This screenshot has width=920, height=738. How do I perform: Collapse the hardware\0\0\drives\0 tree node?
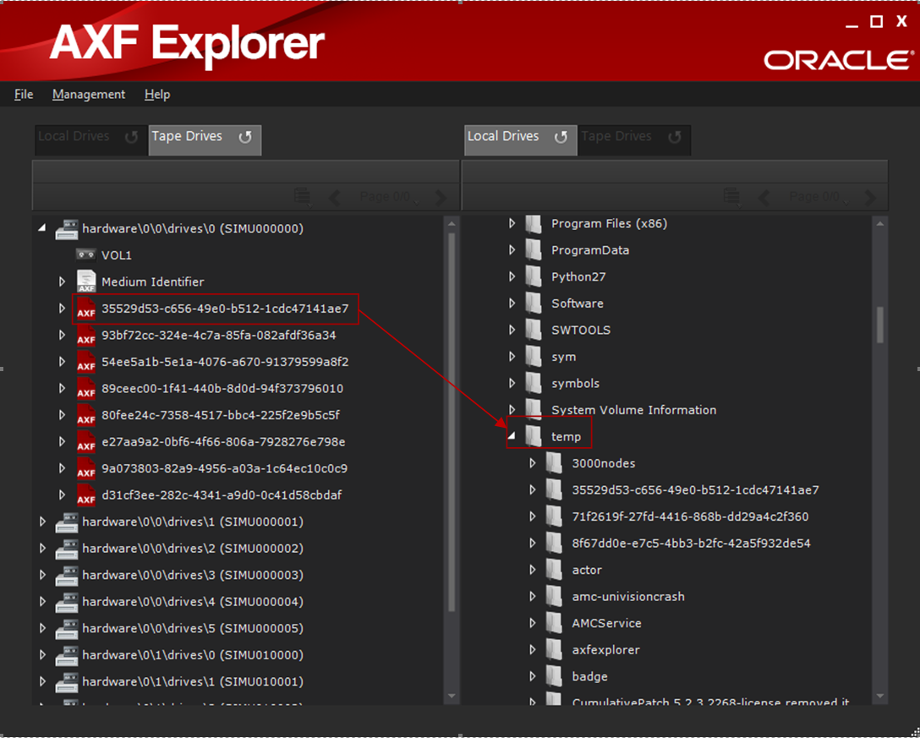(42, 228)
